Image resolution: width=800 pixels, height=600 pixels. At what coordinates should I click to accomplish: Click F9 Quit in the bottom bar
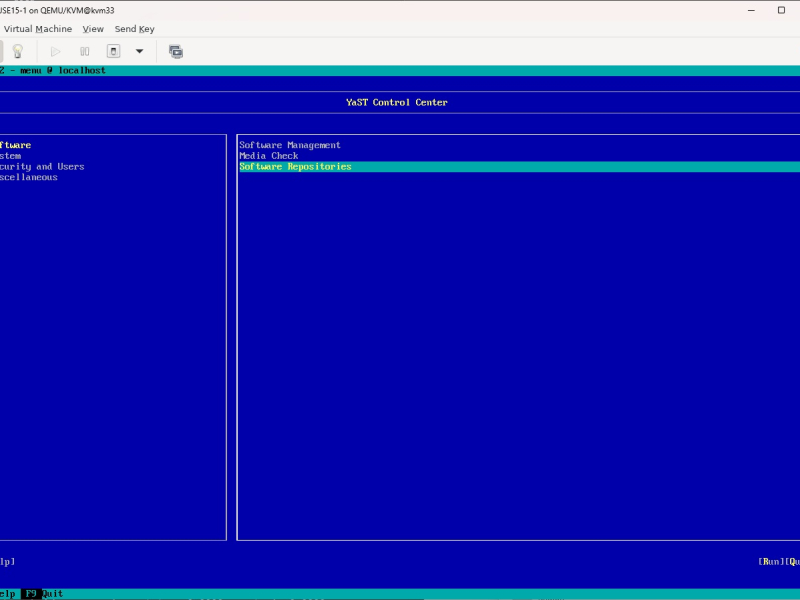tap(44, 594)
